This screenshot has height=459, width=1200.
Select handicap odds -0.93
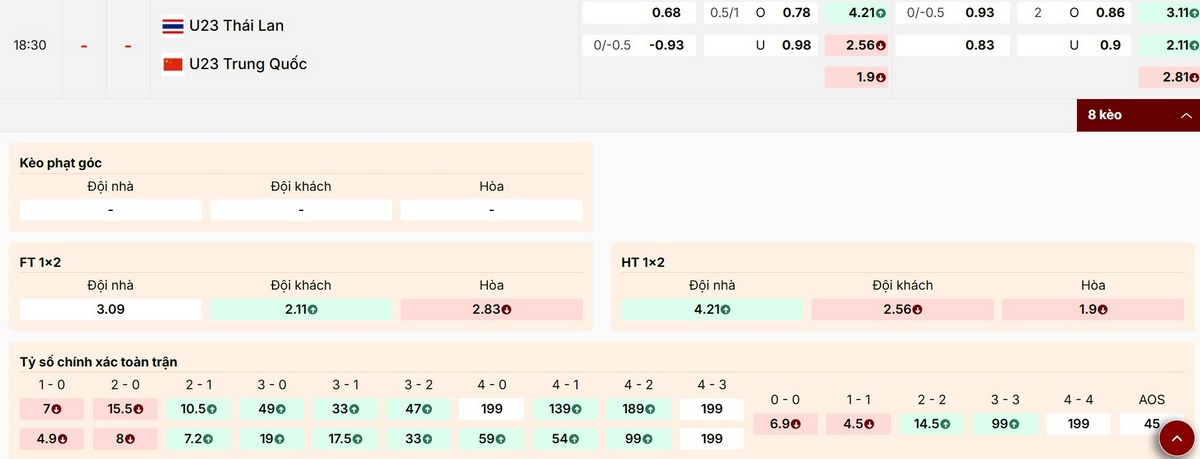pos(665,45)
